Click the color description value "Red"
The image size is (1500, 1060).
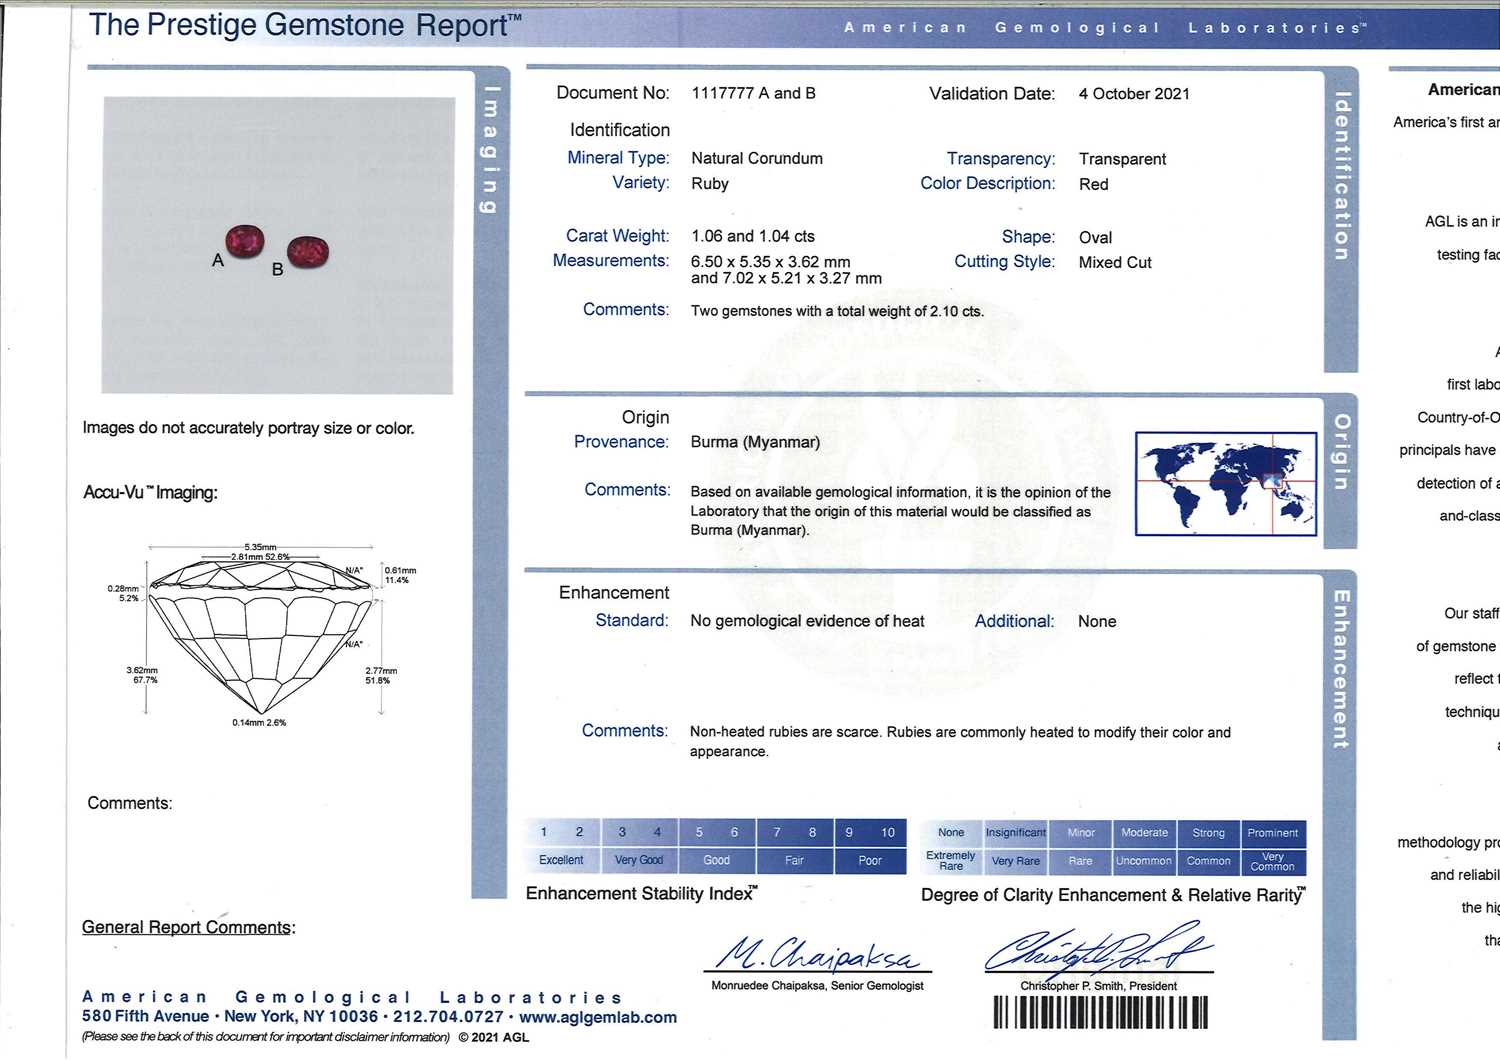[x=1093, y=184]
